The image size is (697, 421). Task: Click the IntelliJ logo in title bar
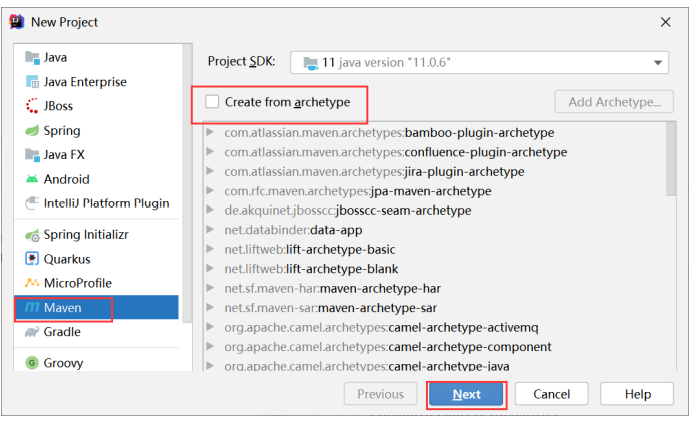pyautogui.click(x=16, y=22)
